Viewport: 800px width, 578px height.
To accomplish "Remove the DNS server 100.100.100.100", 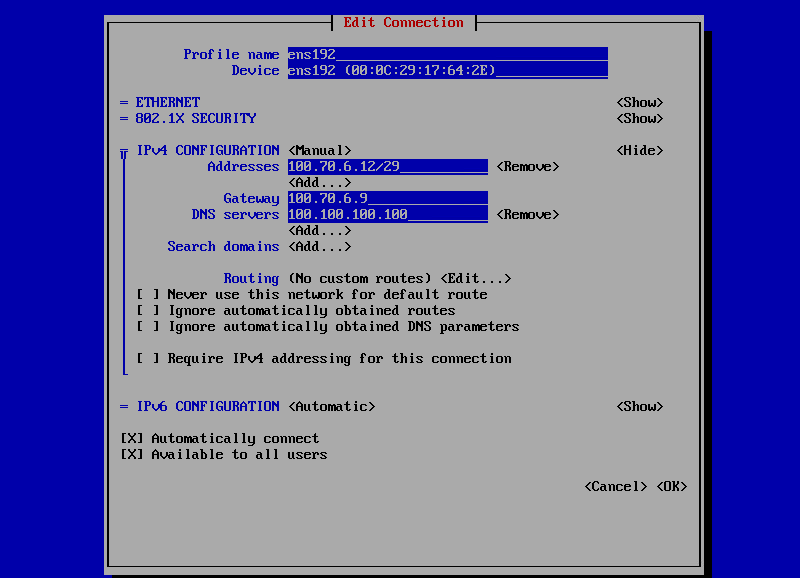I will (x=527, y=214).
